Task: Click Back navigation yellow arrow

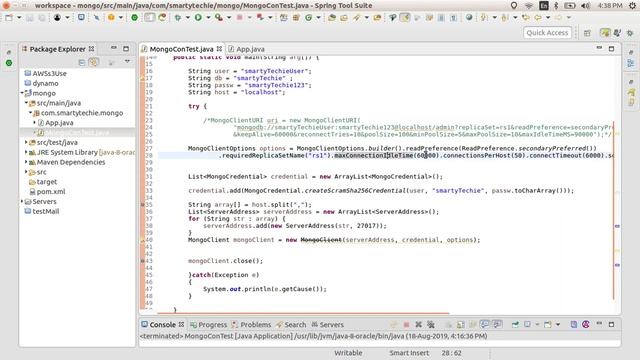Action: click(538, 18)
